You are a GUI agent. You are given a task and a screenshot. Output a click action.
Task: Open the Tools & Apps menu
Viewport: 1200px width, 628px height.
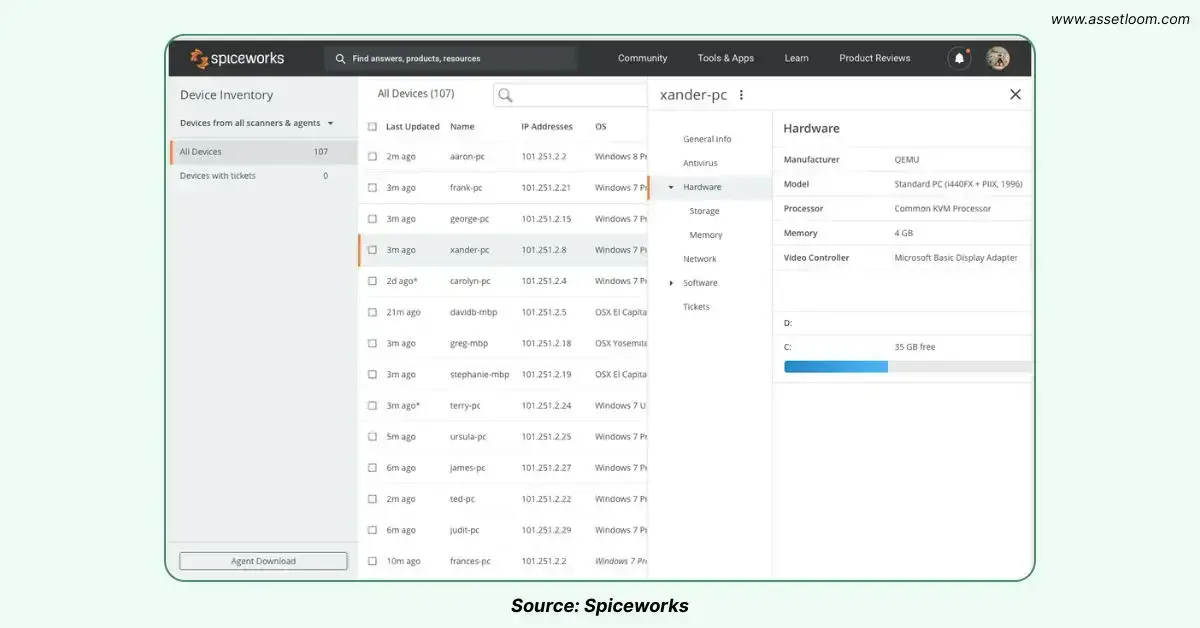pyautogui.click(x=726, y=58)
